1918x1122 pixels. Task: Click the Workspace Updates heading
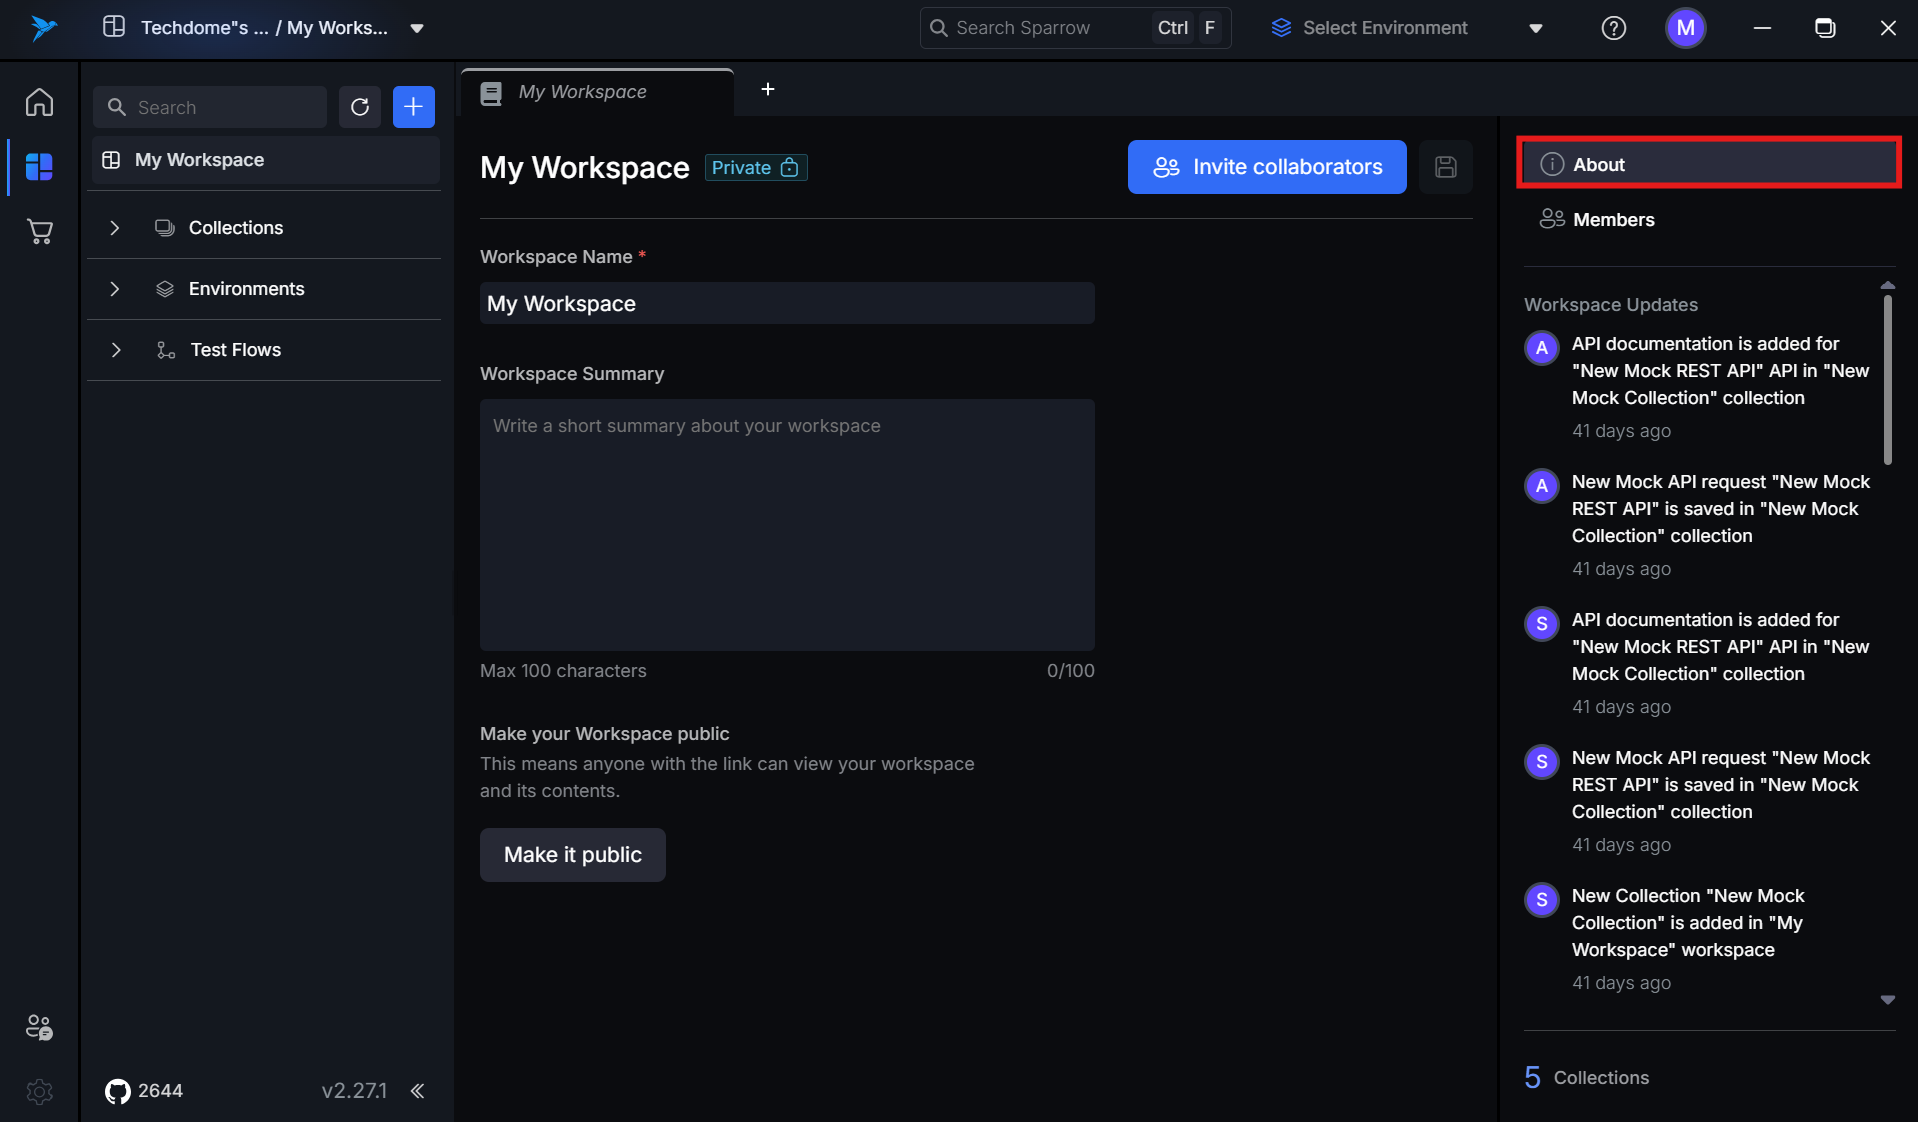pyautogui.click(x=1611, y=305)
